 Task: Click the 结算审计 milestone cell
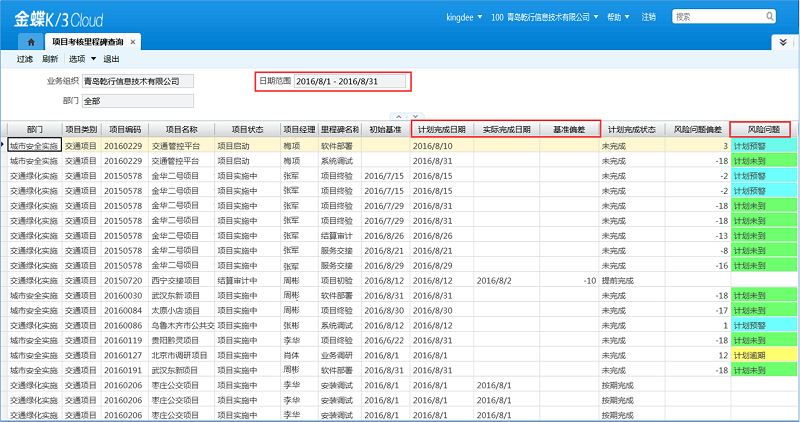[x=340, y=236]
